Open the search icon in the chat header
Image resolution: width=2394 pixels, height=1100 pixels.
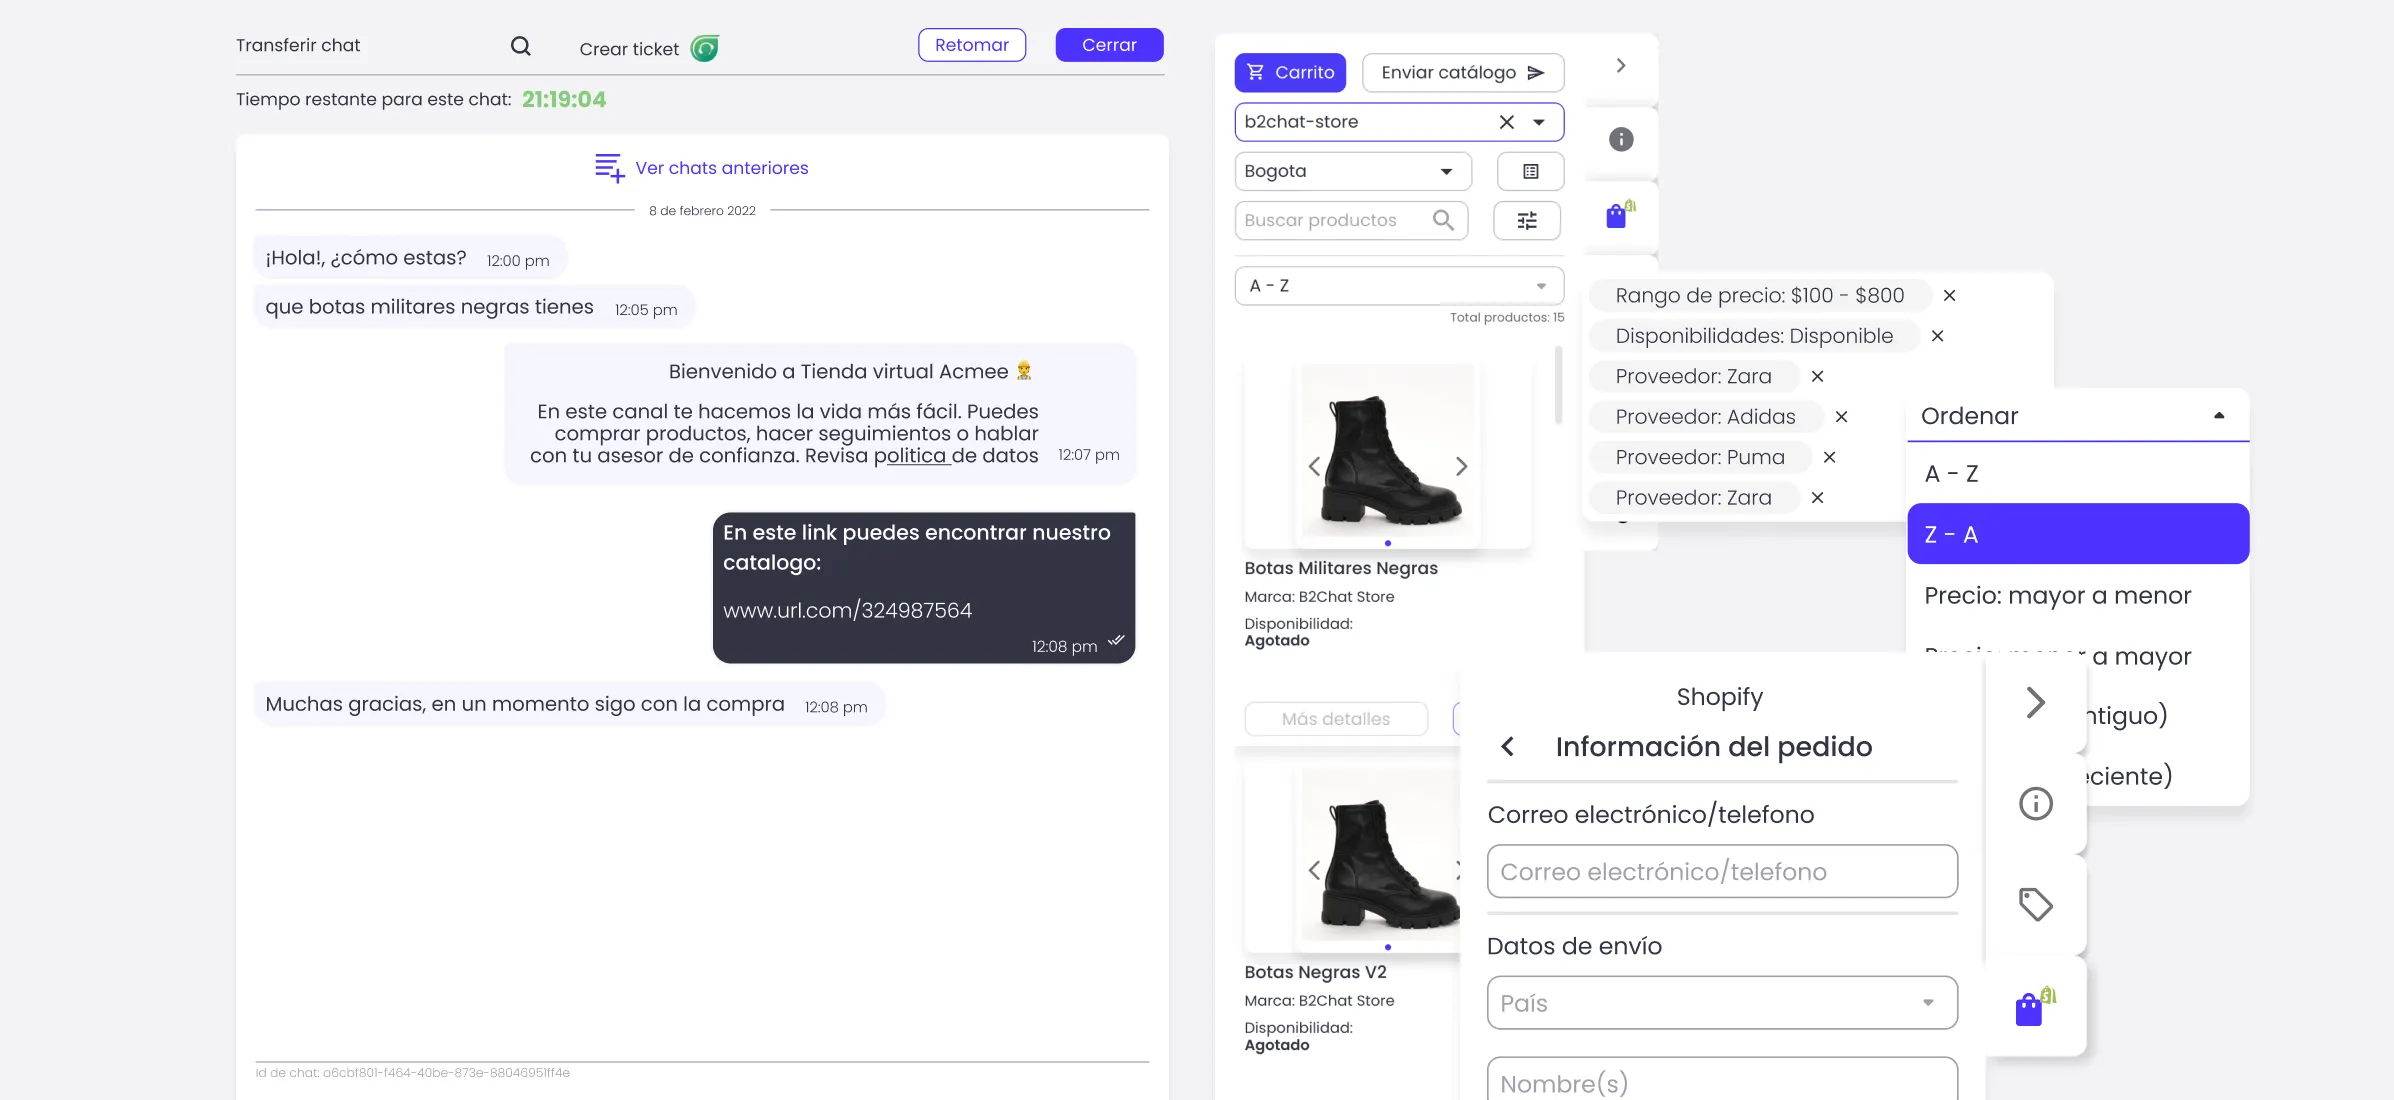point(521,46)
